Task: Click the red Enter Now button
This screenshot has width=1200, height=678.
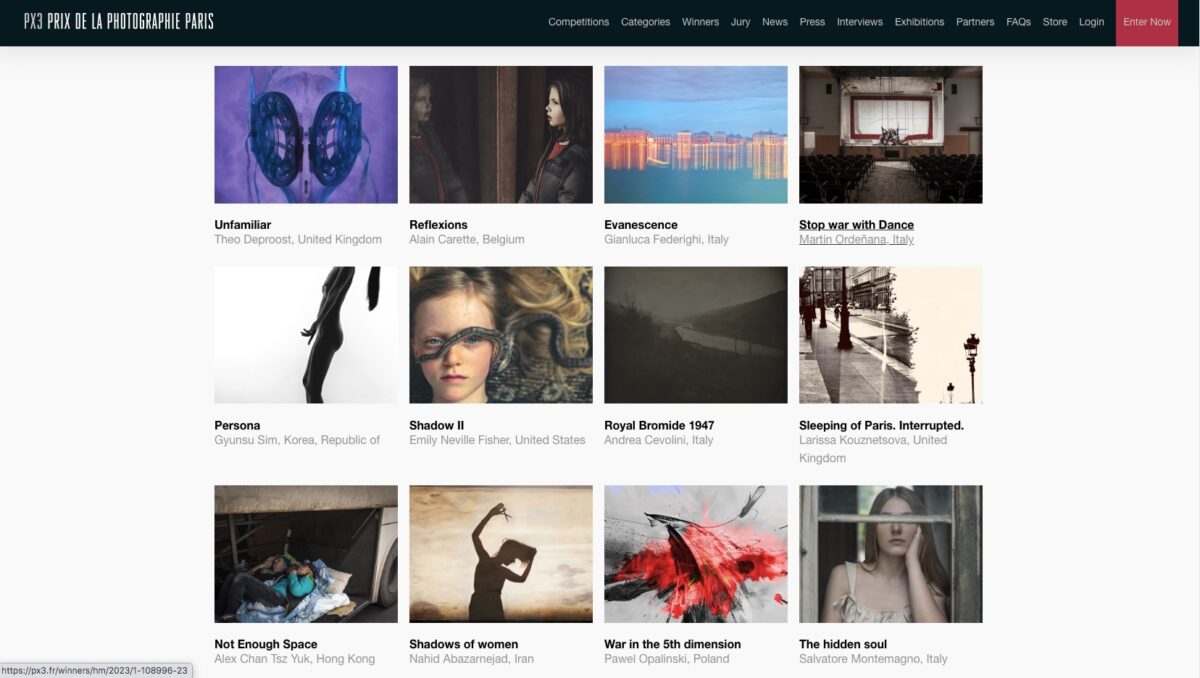Action: pyautogui.click(x=1147, y=22)
